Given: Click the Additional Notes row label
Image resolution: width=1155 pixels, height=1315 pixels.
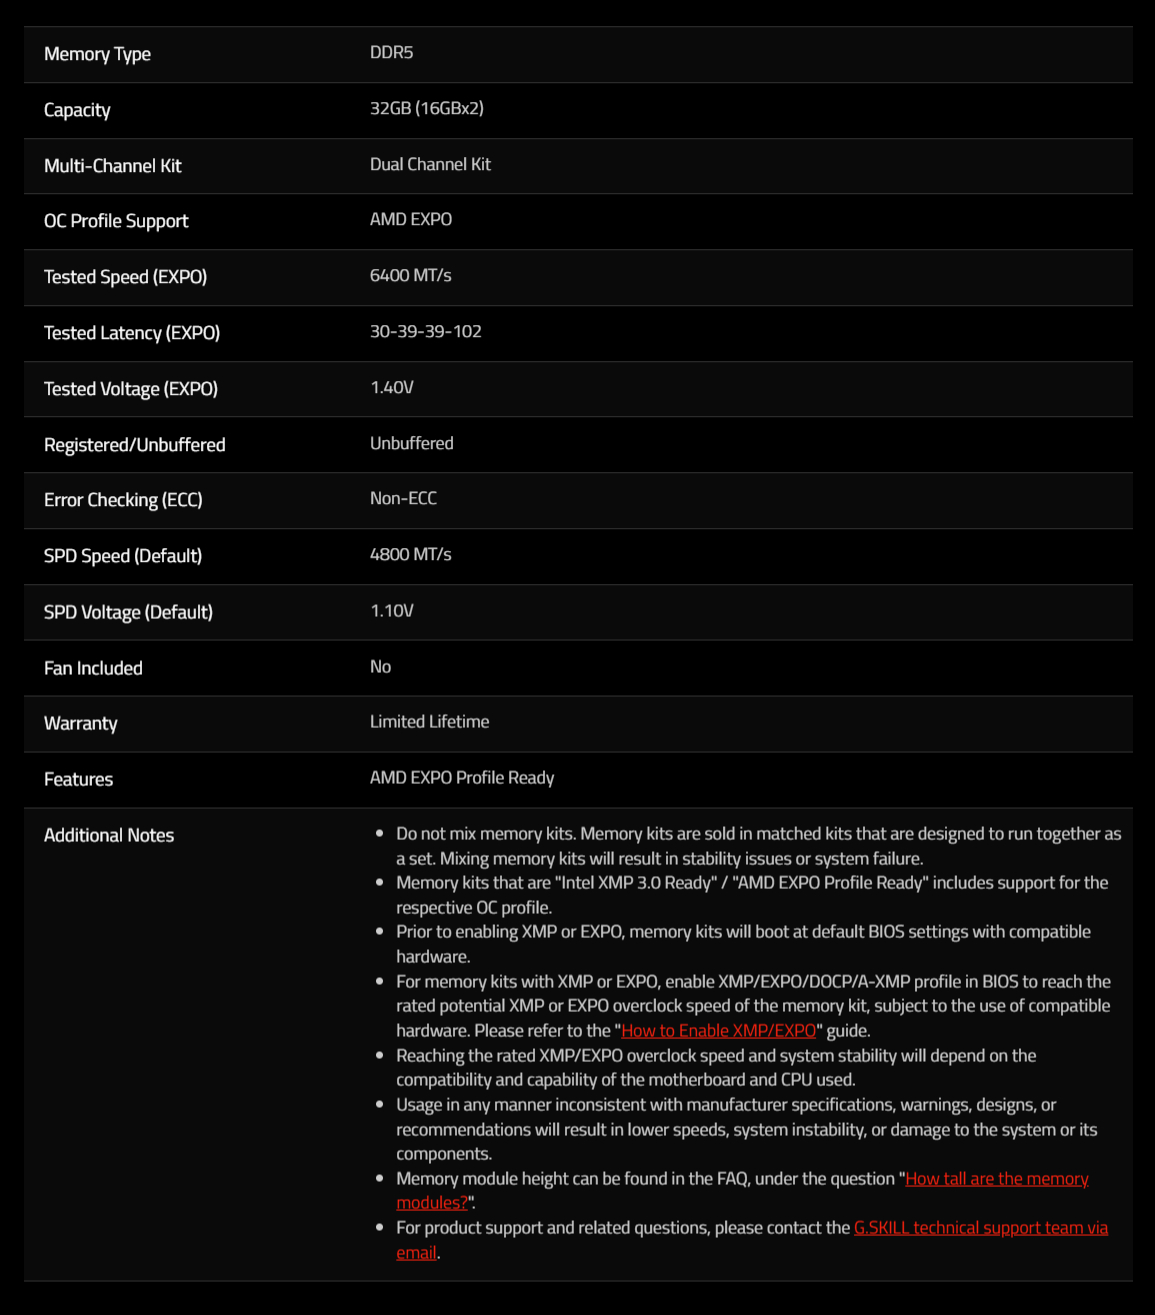Looking at the screenshot, I should pos(109,835).
